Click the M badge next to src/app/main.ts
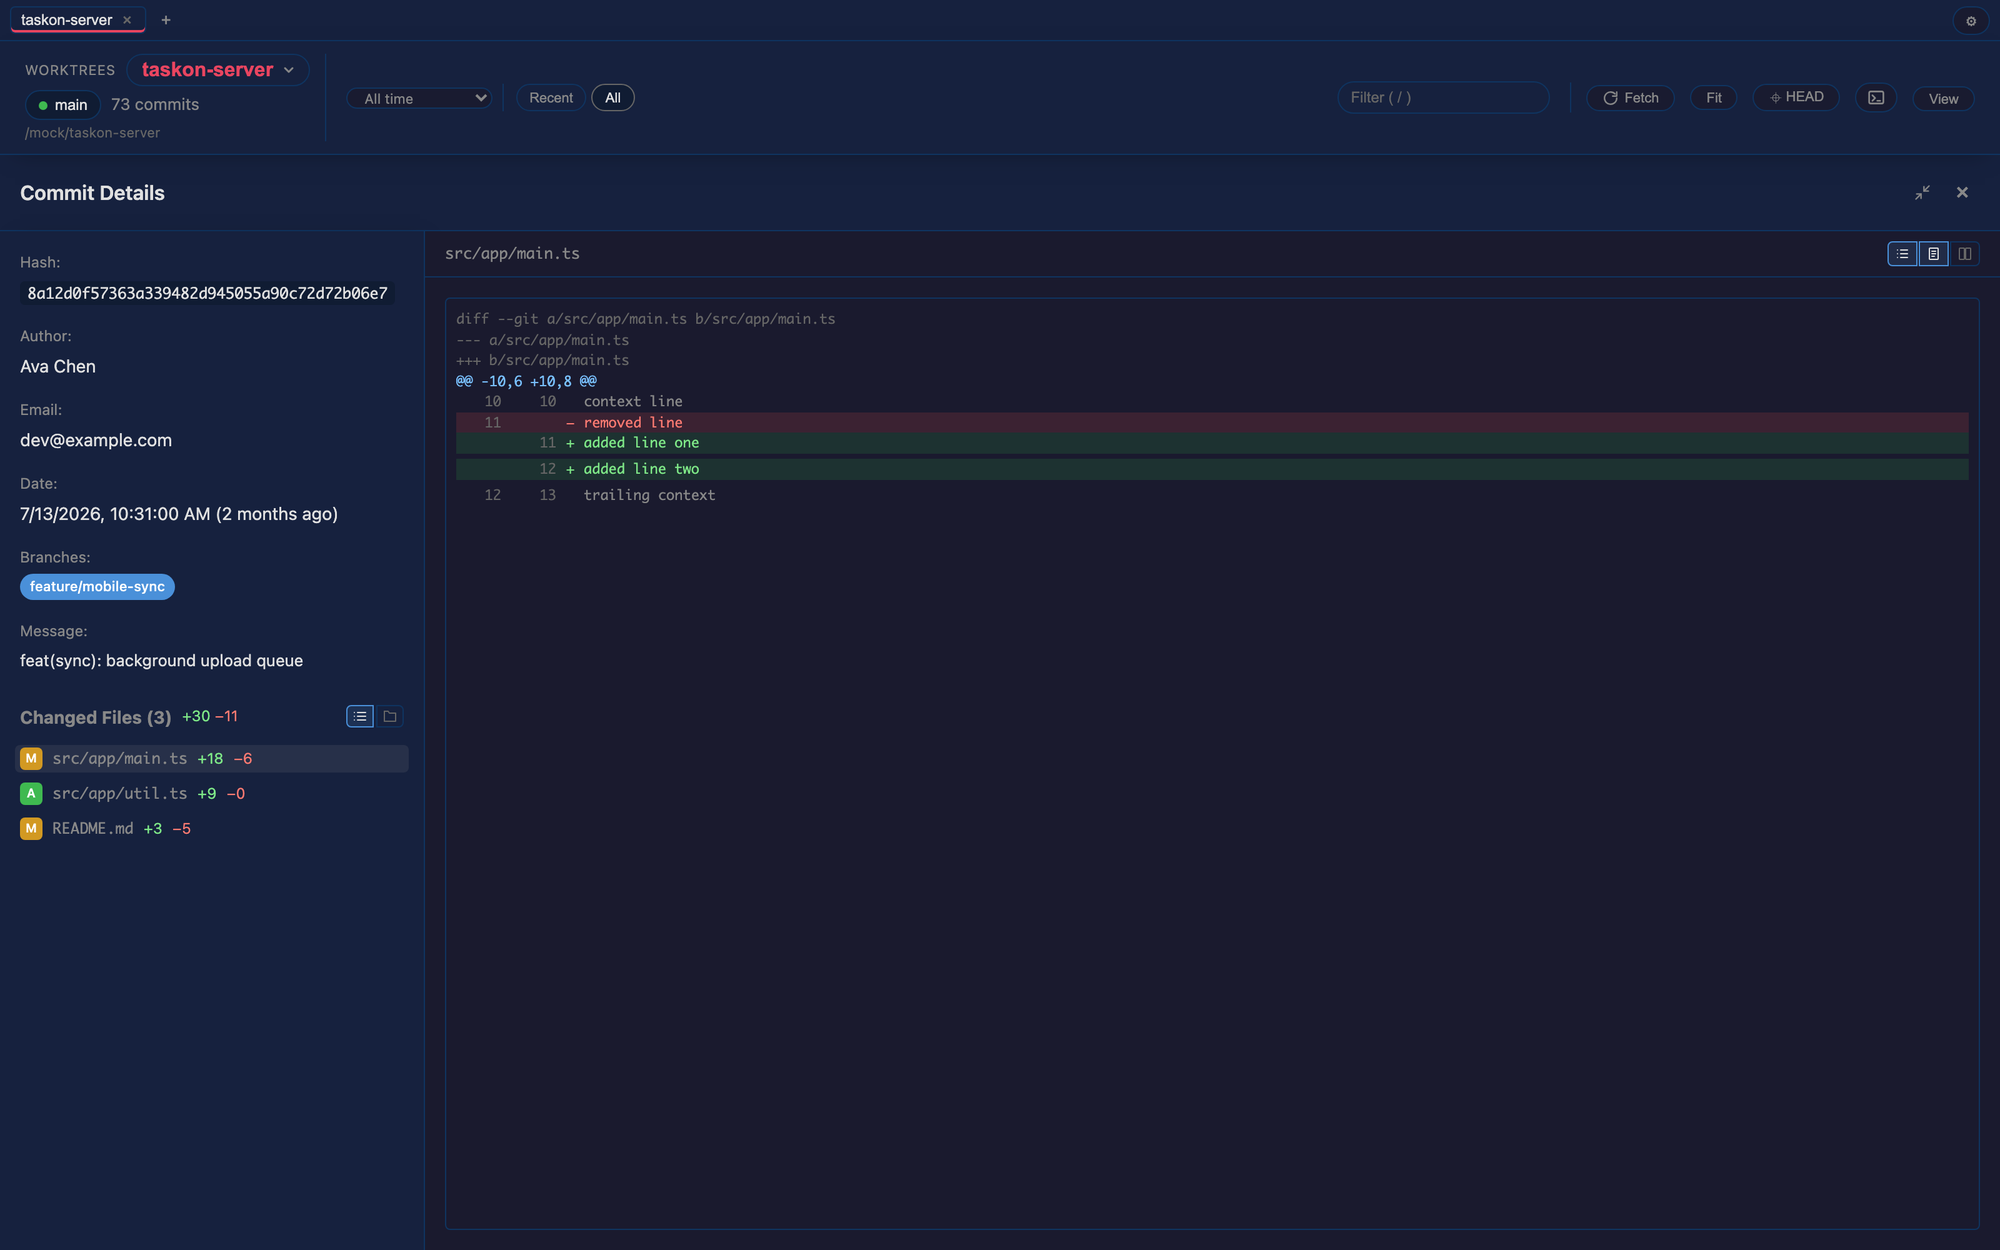Screen dimensions: 2000x1250 coord(31,758)
